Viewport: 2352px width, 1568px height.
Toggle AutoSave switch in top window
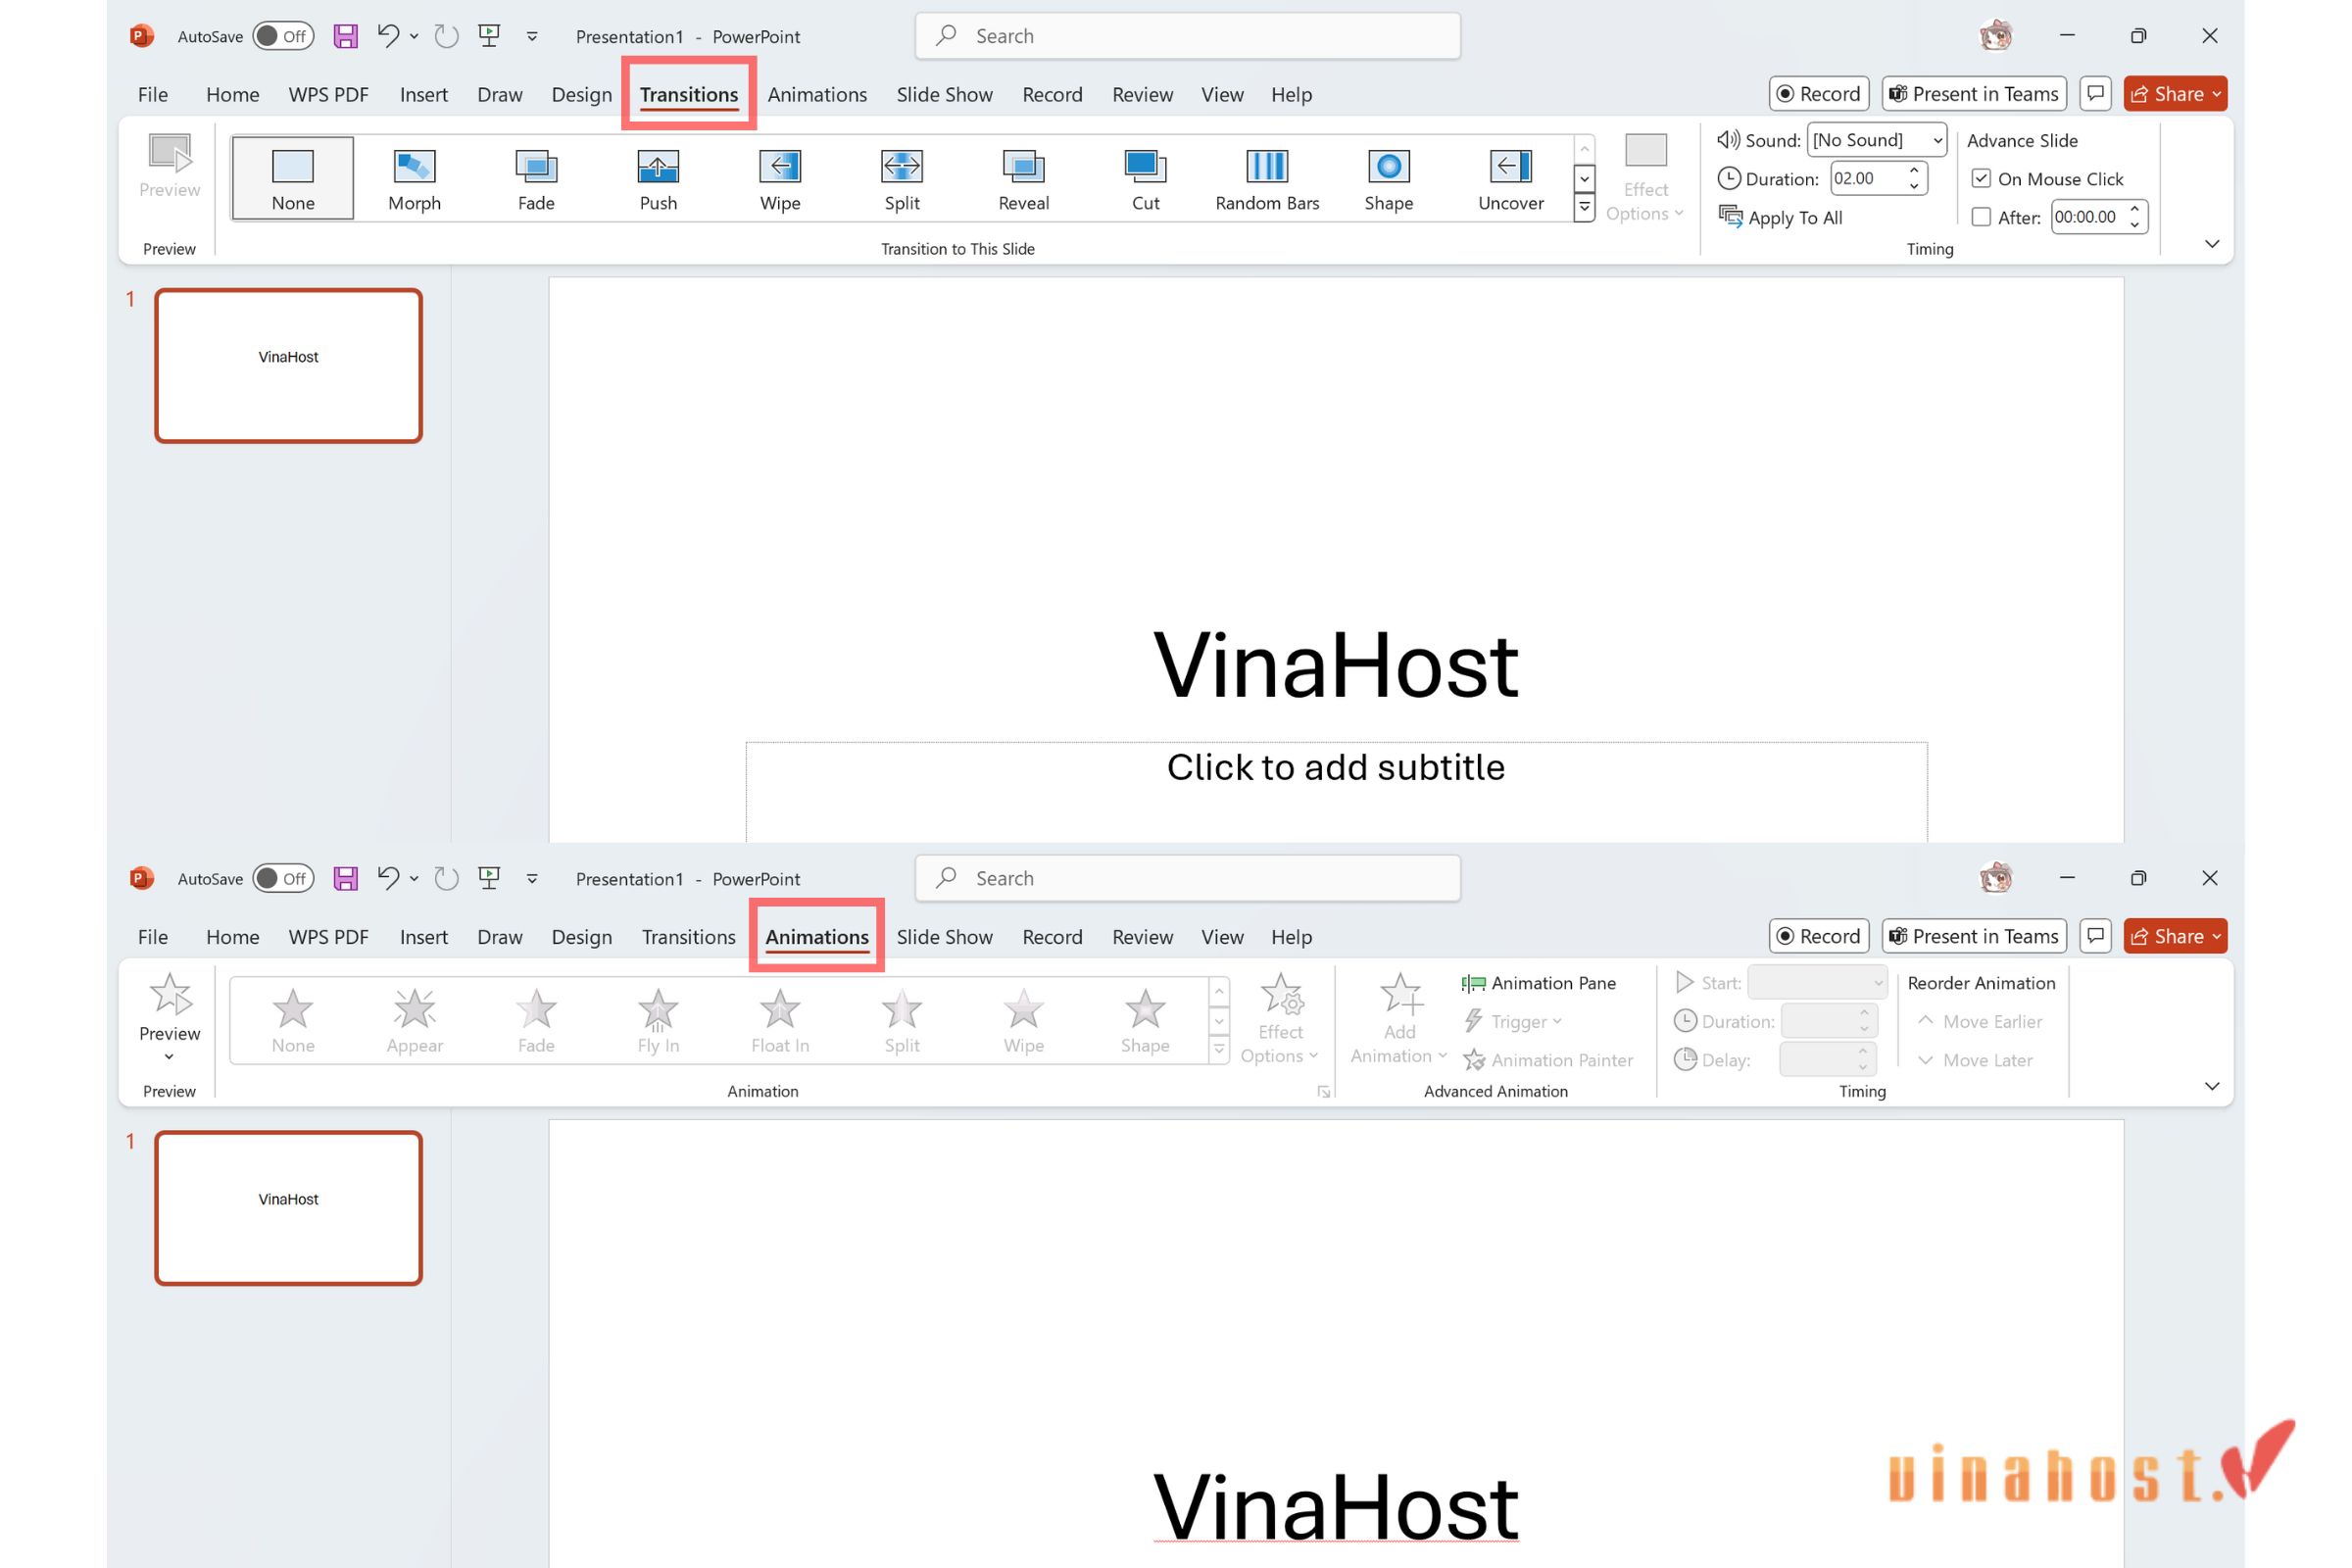(x=283, y=36)
